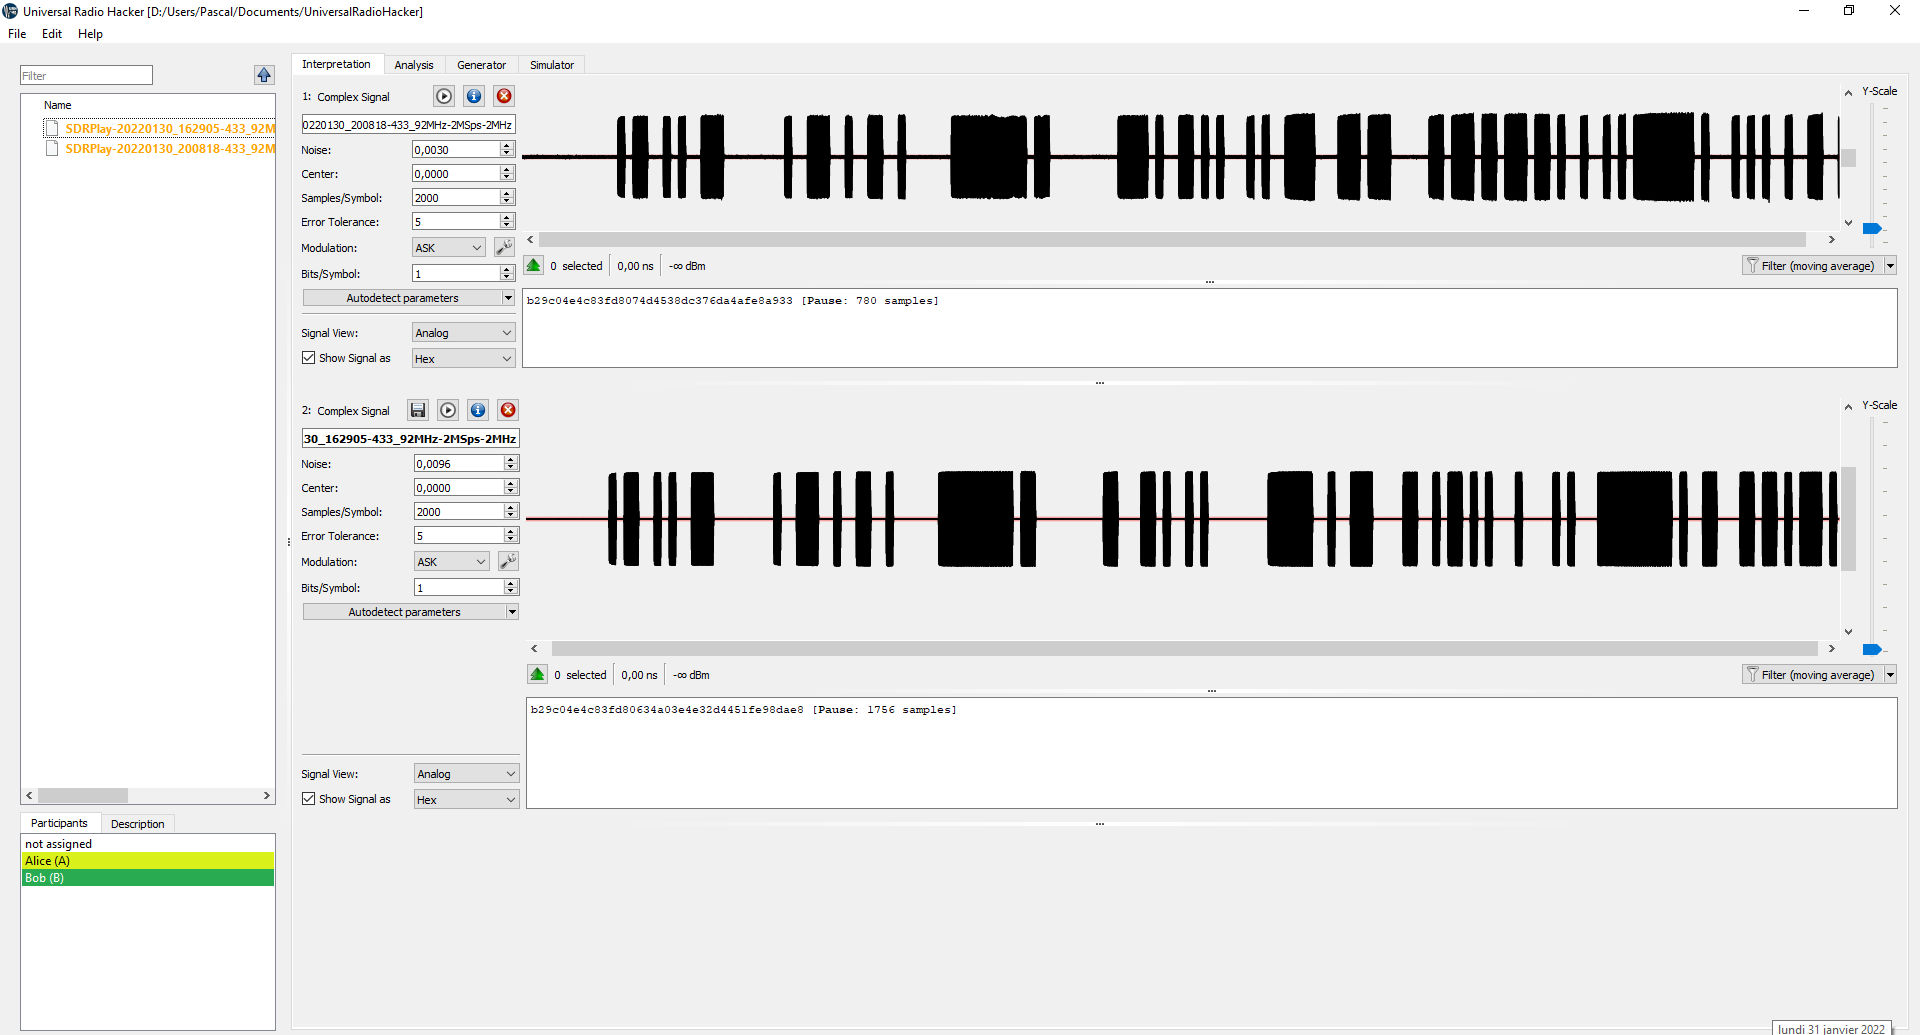Switch to the Simulator tab

click(552, 65)
